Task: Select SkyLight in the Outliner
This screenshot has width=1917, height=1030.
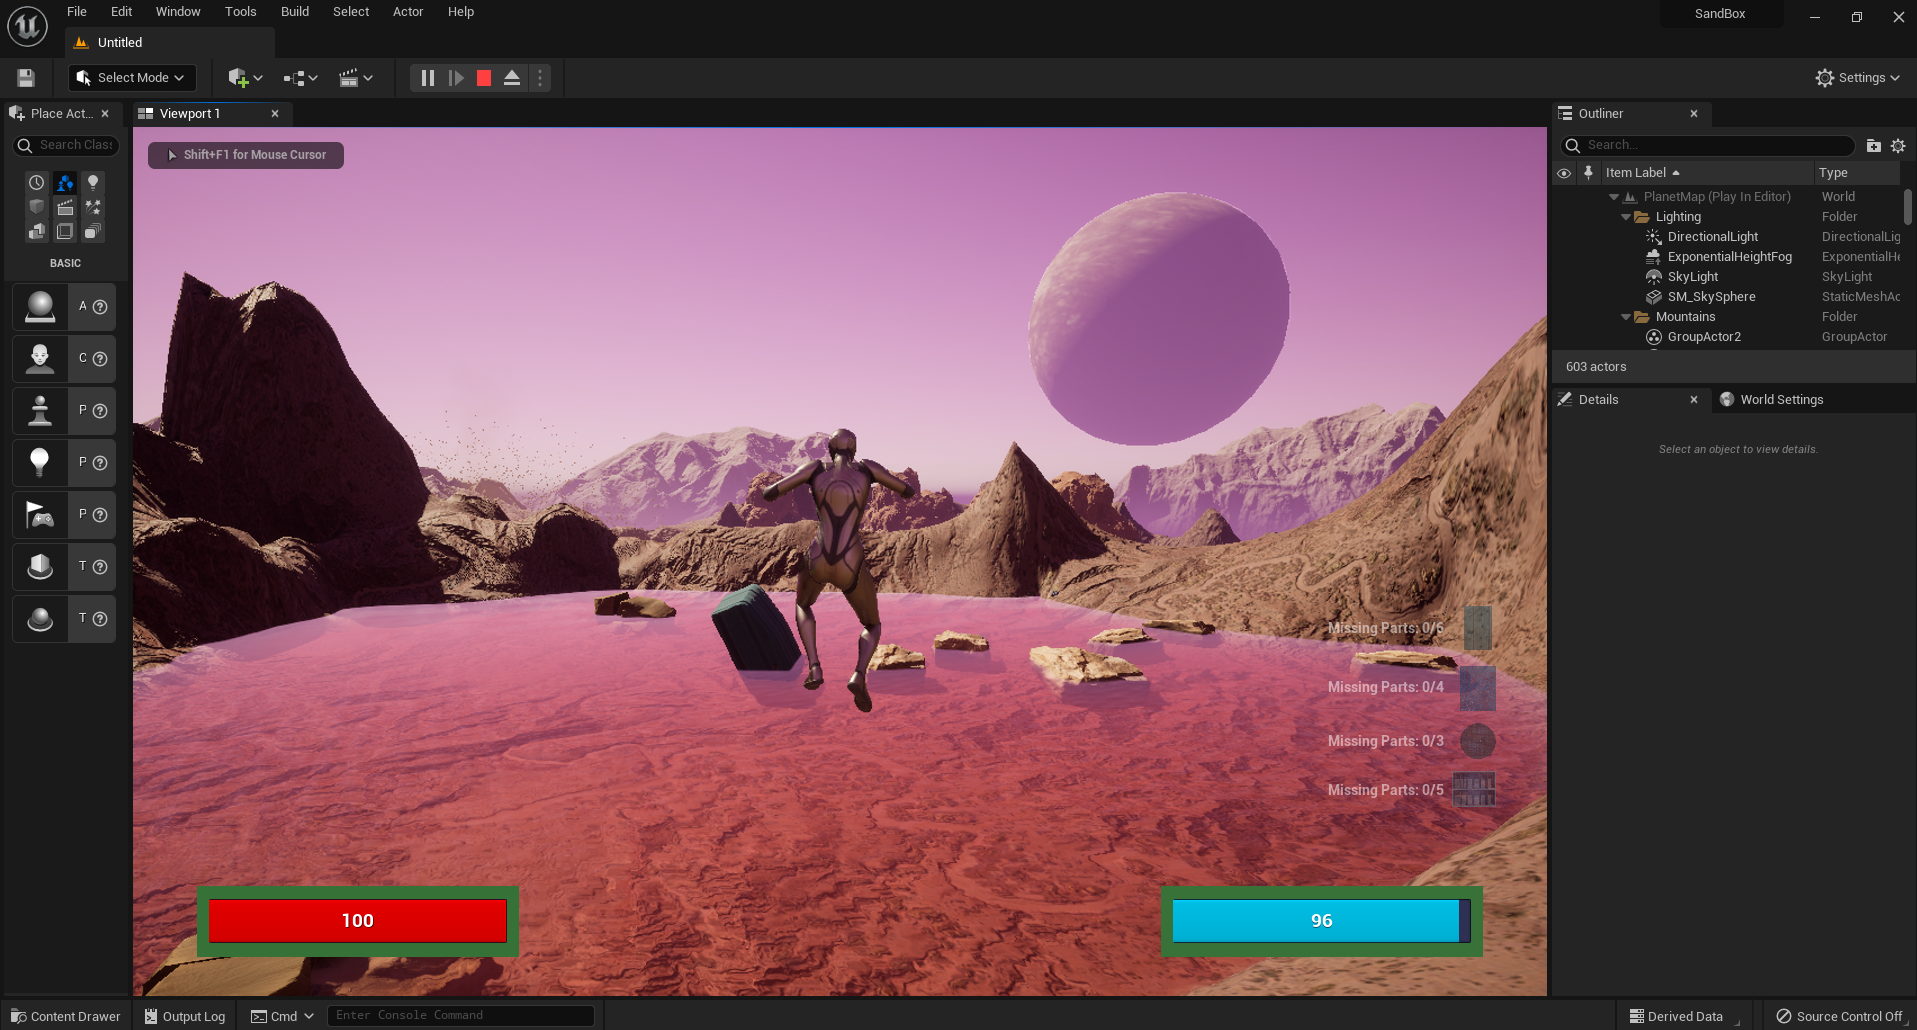Action: click(x=1692, y=277)
